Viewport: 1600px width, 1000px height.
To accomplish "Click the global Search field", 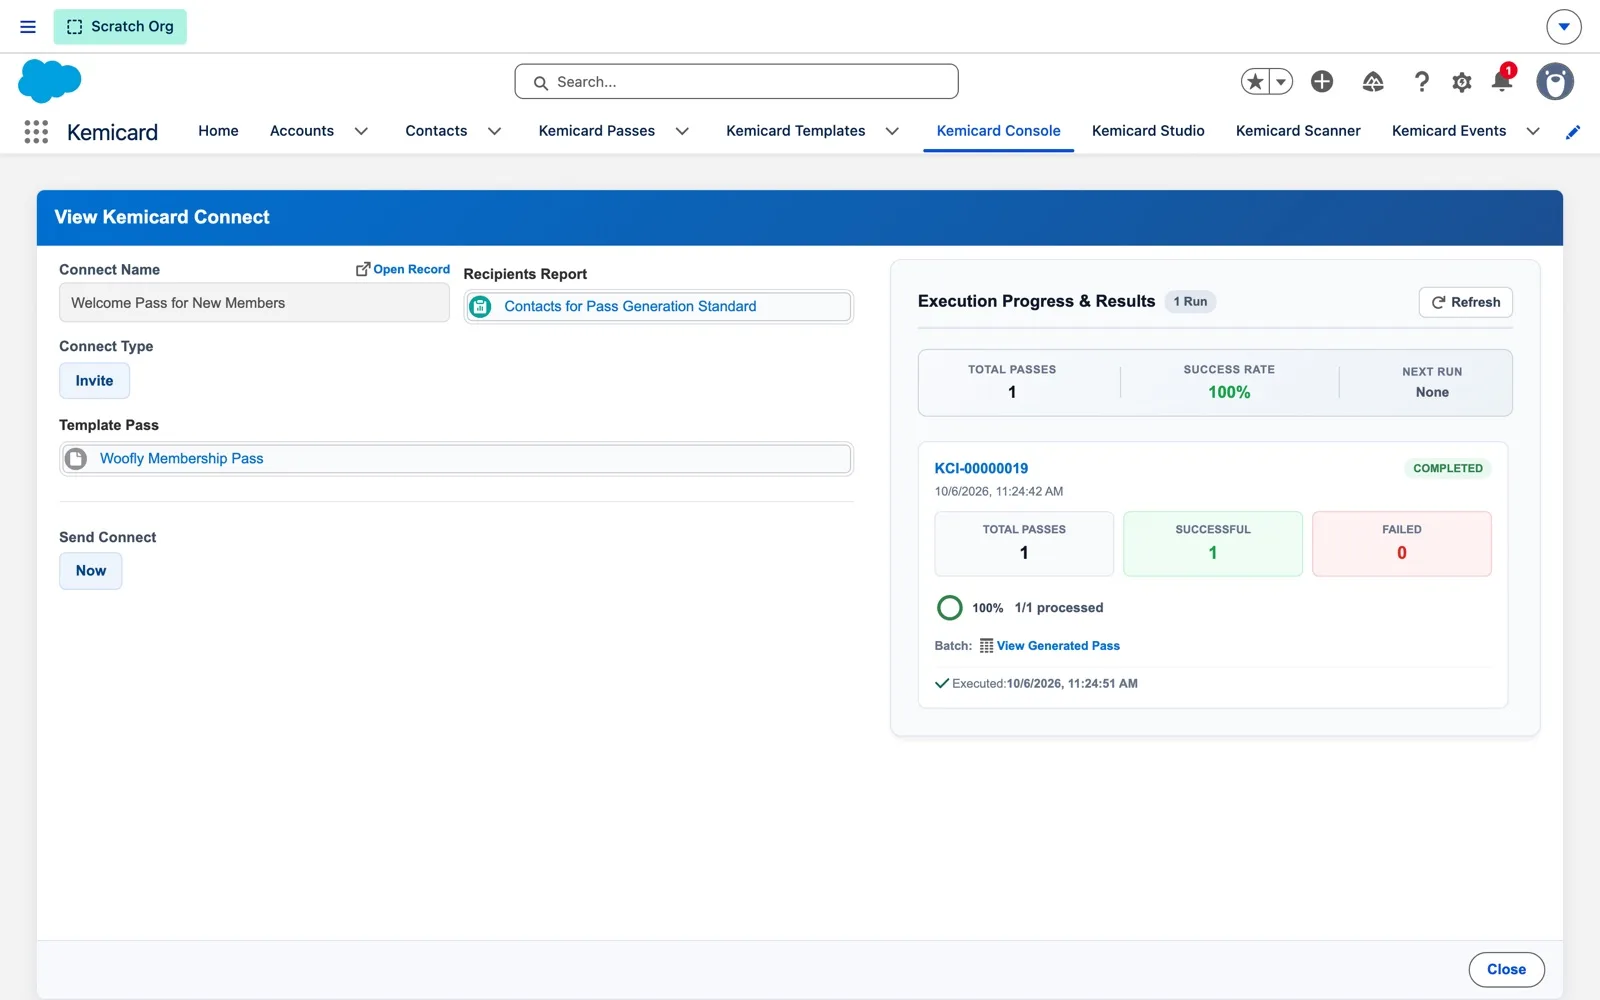I will [x=736, y=82].
